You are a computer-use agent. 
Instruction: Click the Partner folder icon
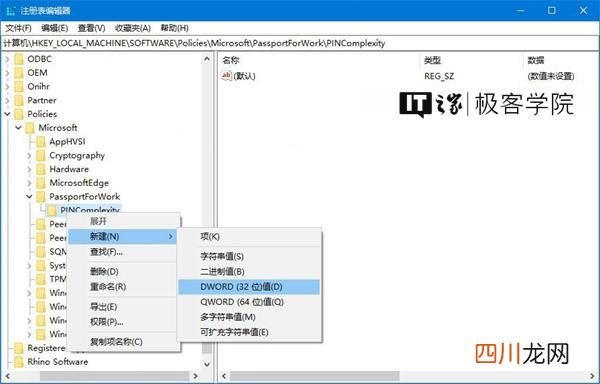click(19, 100)
